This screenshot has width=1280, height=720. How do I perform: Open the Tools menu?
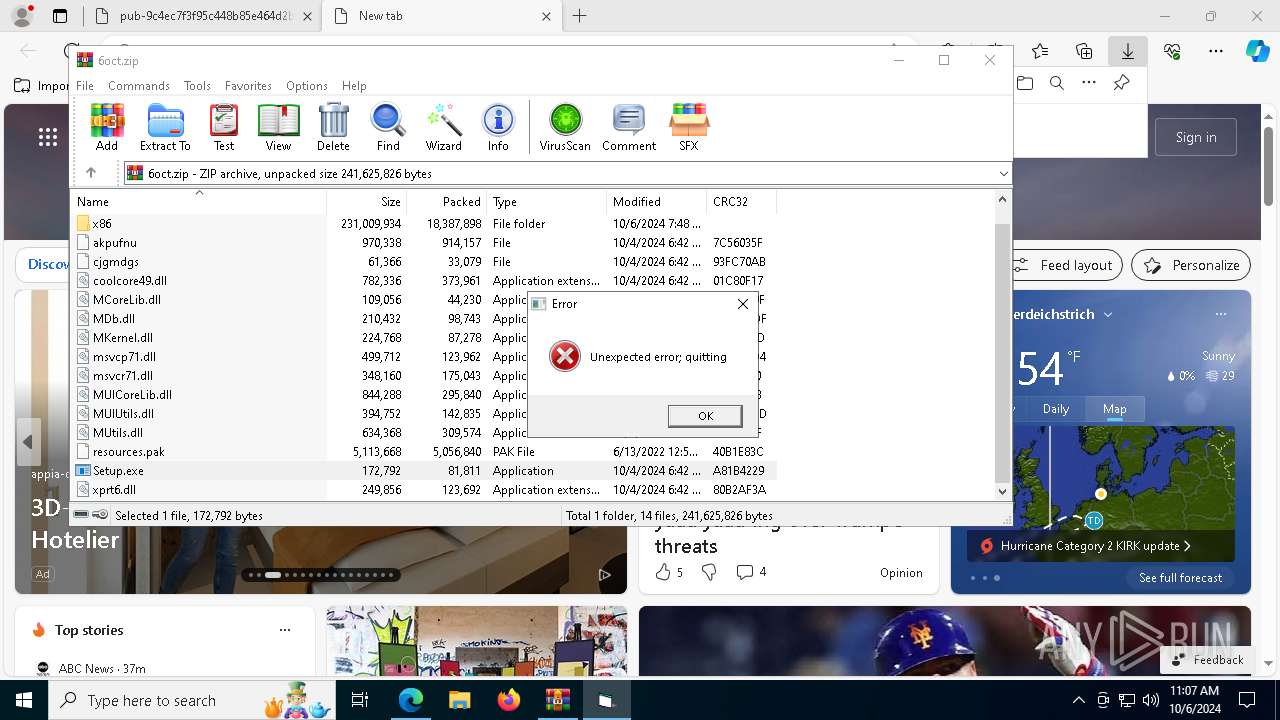click(197, 86)
